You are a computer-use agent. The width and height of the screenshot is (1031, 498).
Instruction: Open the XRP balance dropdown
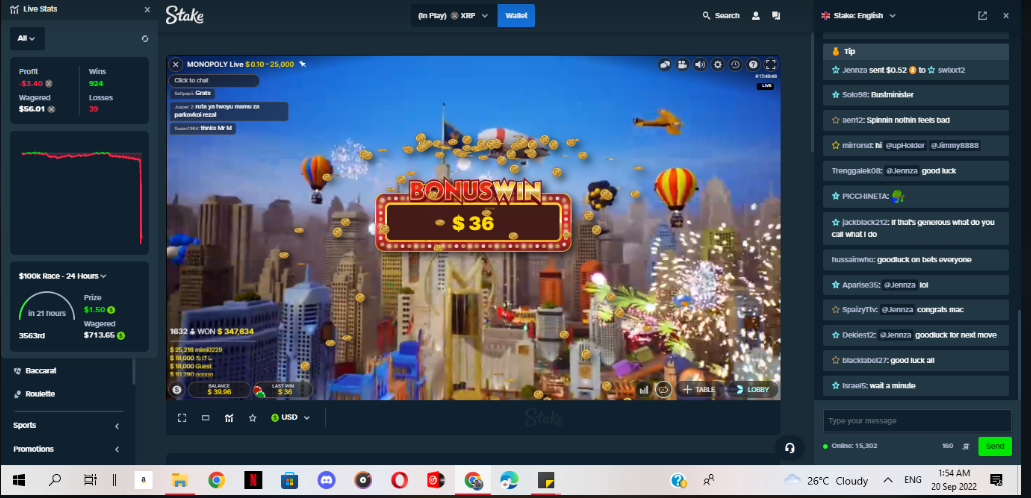[453, 15]
